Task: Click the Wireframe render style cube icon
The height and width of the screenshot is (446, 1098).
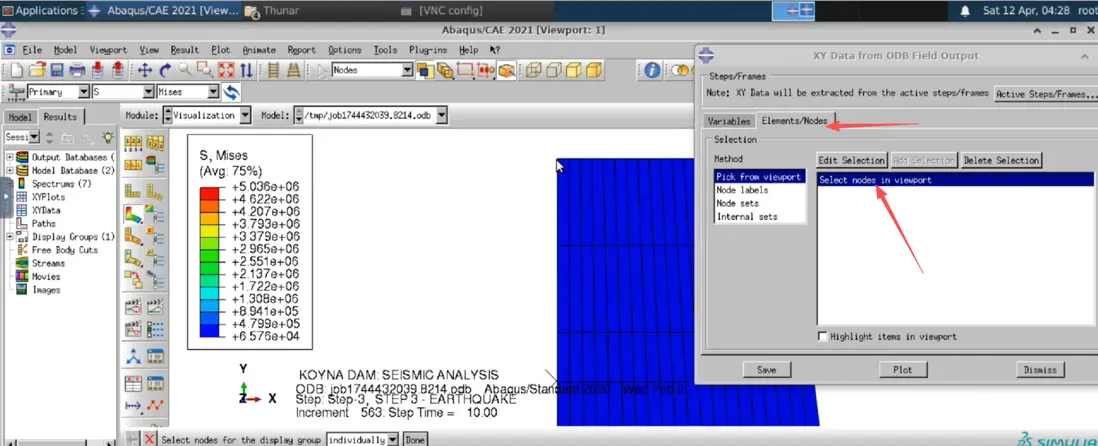Action: click(x=533, y=70)
